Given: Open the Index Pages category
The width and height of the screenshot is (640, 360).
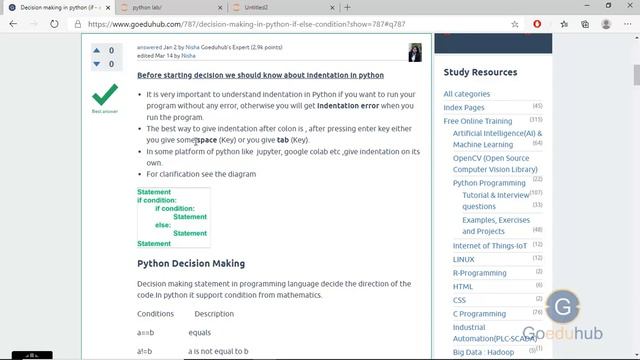Looking at the screenshot, I should (x=464, y=107).
